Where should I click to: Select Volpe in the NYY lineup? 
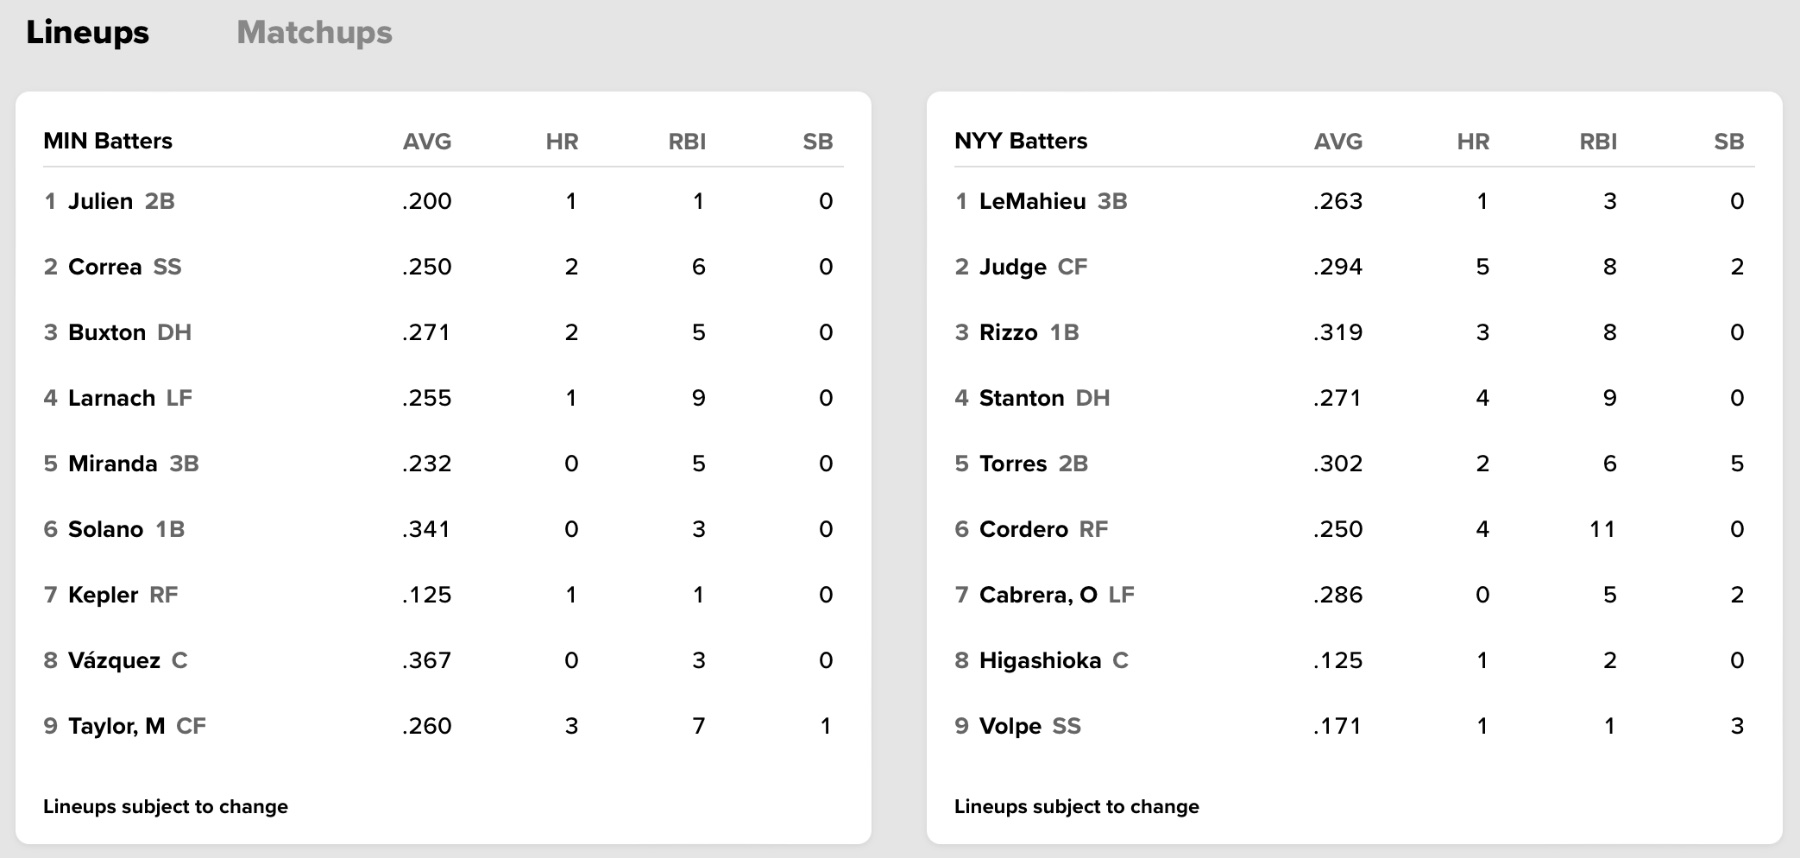coord(1010,726)
